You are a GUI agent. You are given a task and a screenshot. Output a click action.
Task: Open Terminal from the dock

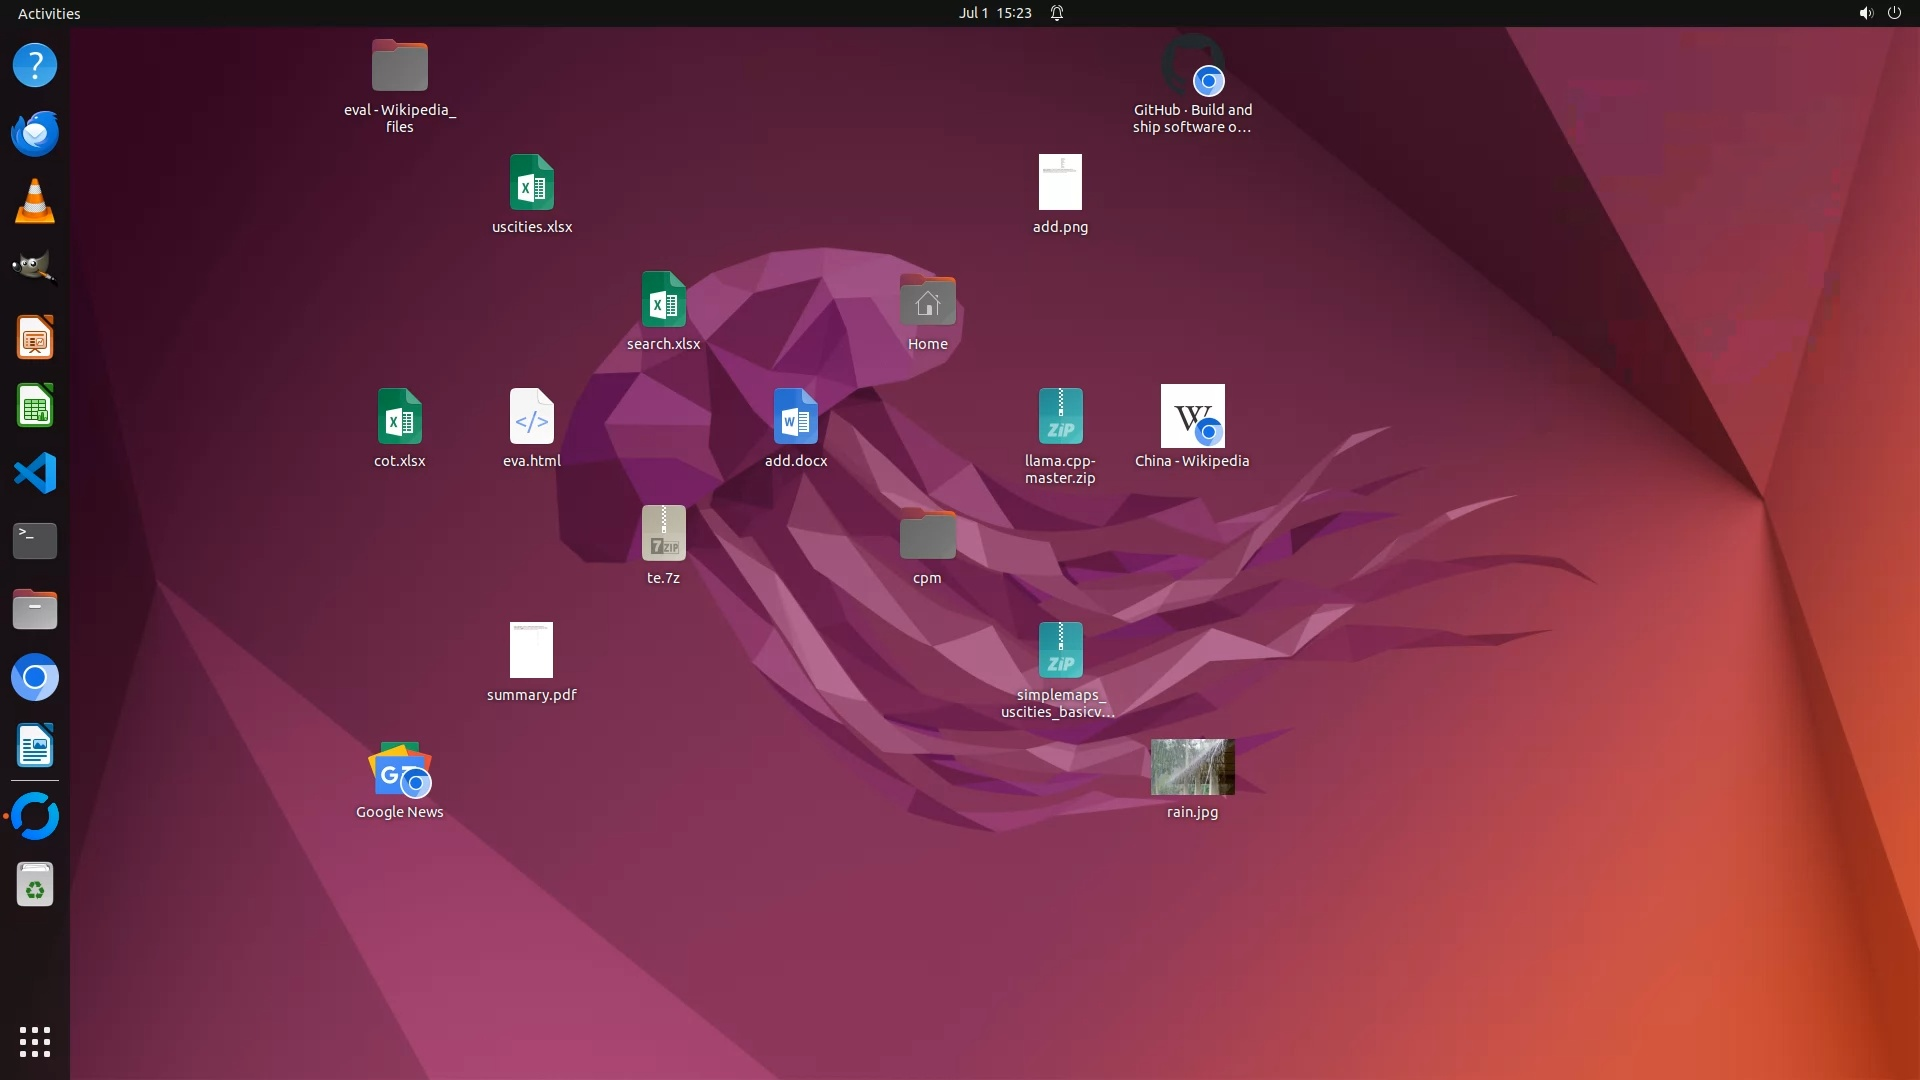(x=35, y=541)
